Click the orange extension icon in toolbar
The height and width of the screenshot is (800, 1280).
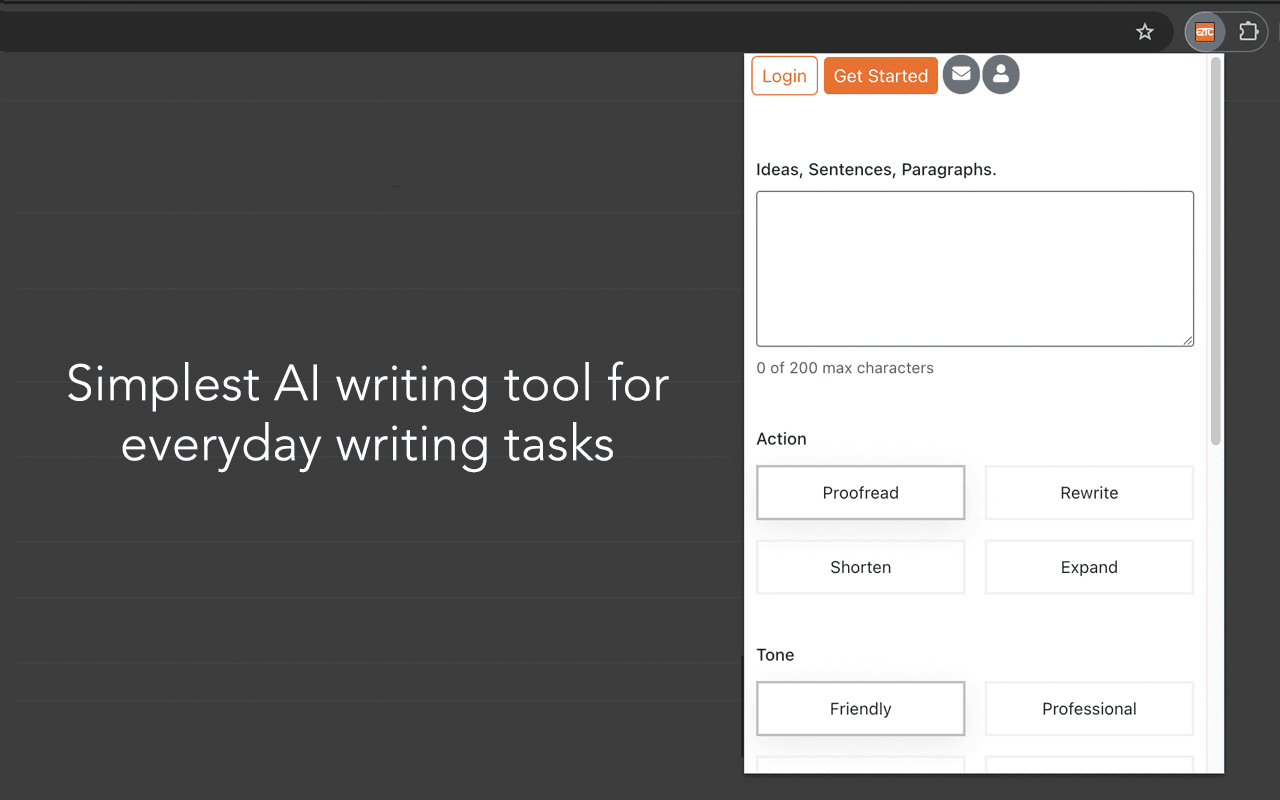[1205, 32]
